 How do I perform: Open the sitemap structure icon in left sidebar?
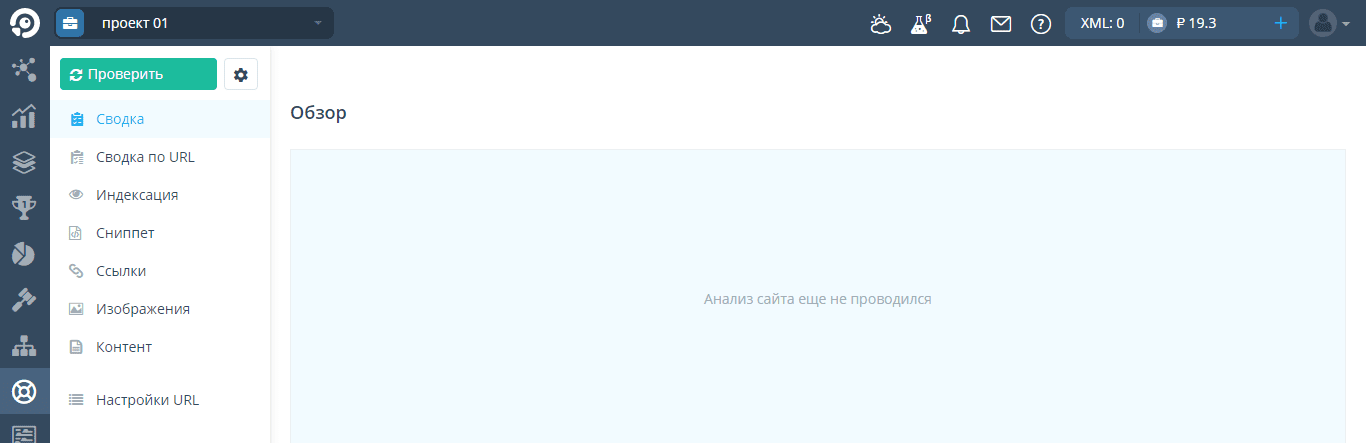click(x=24, y=346)
